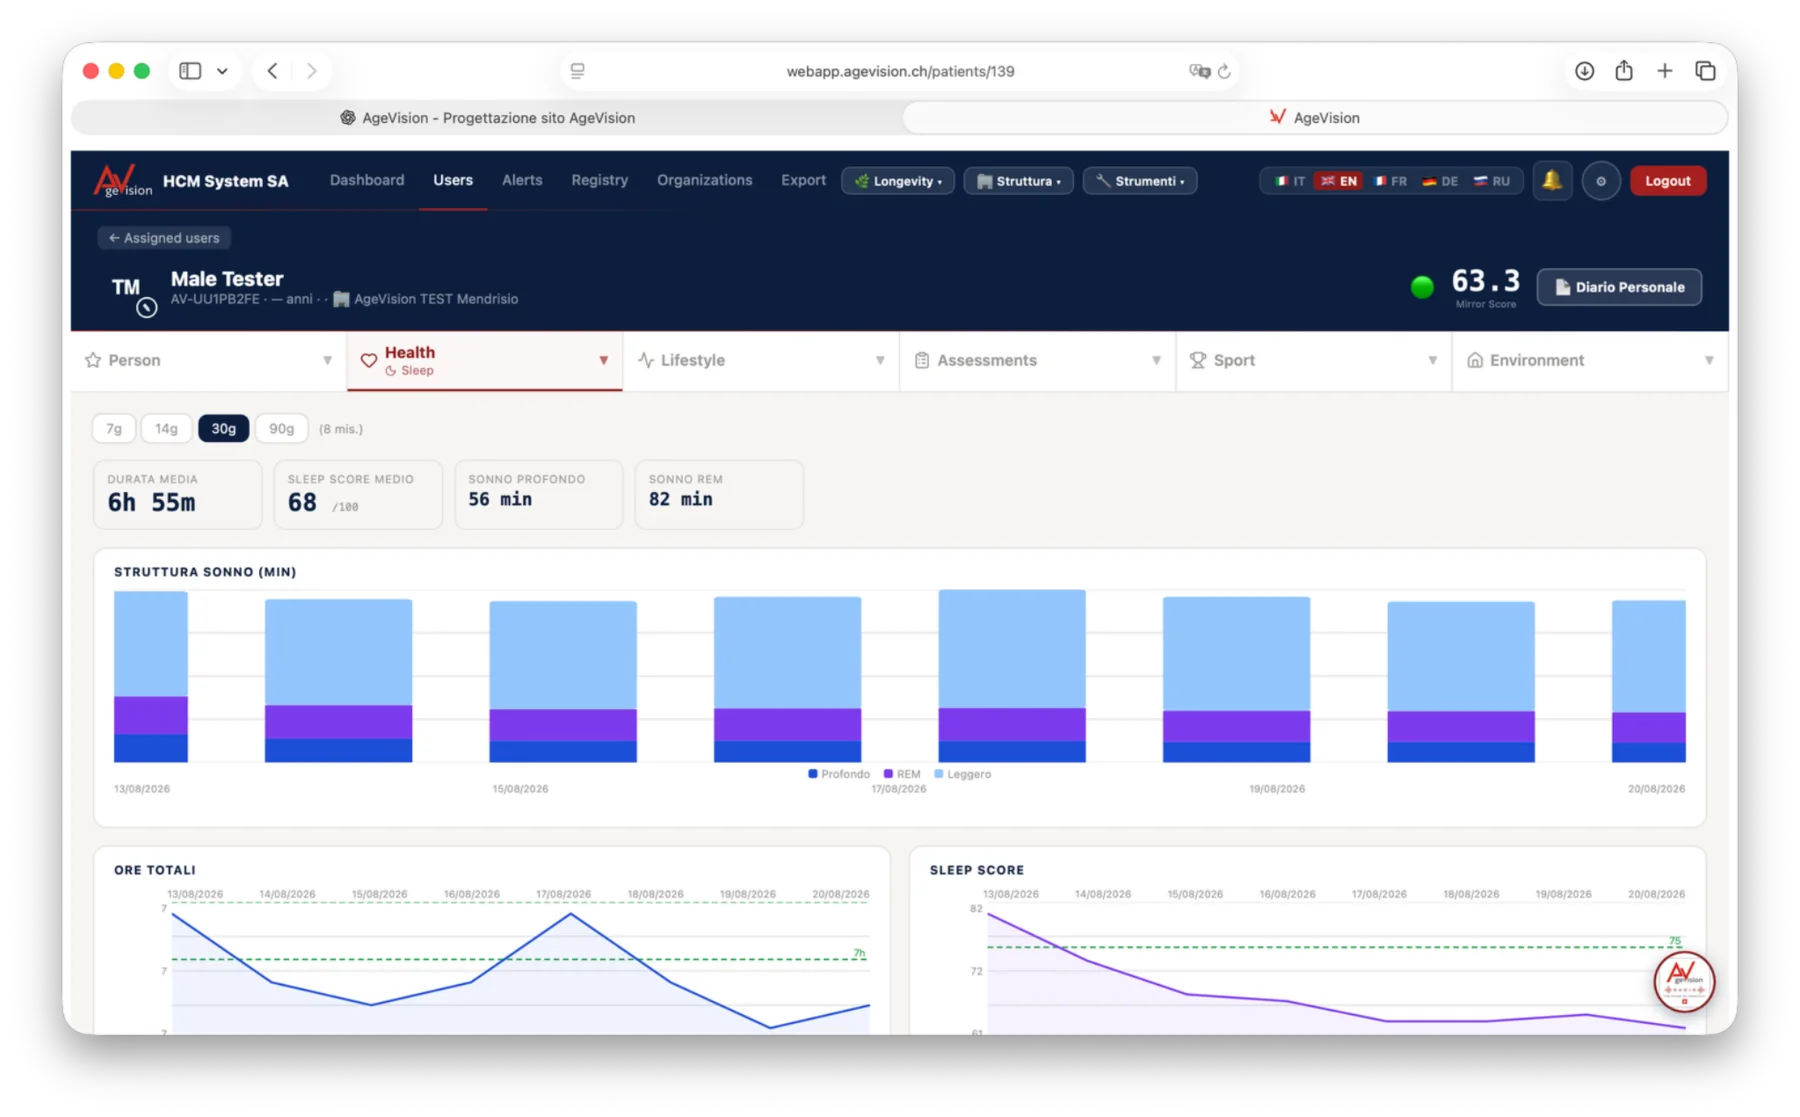This screenshot has width=1800, height=1117.
Task: Open the notifications bell icon
Action: click(1552, 181)
